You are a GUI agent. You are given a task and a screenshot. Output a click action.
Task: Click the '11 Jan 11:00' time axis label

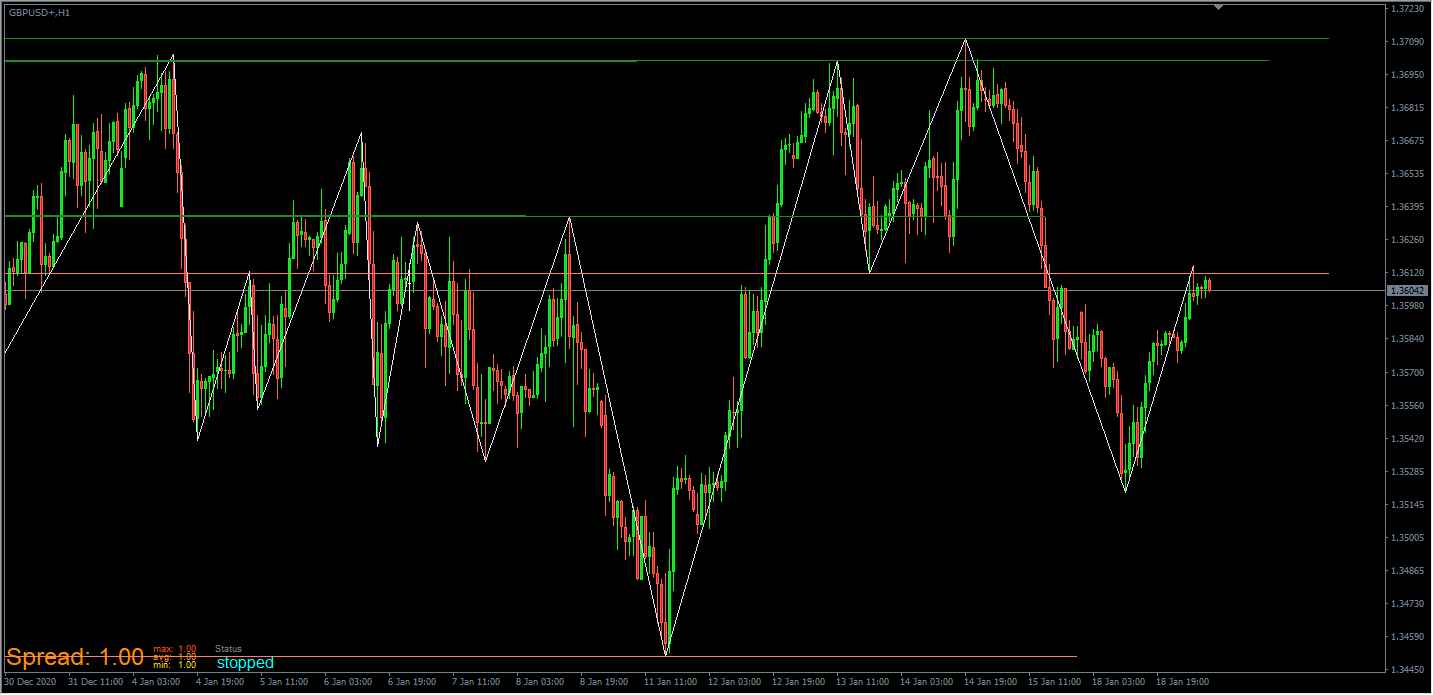click(670, 682)
